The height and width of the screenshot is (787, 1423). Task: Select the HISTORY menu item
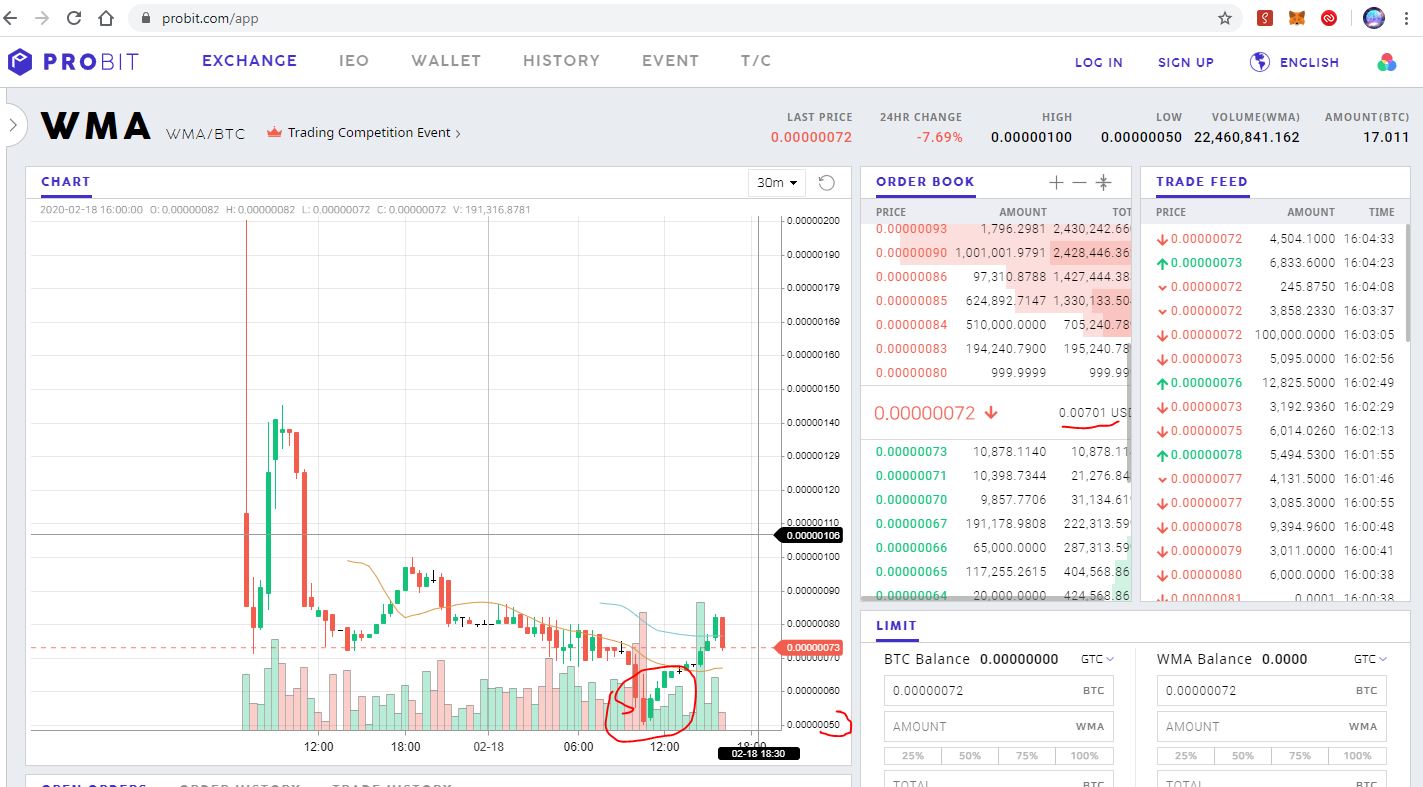click(561, 61)
